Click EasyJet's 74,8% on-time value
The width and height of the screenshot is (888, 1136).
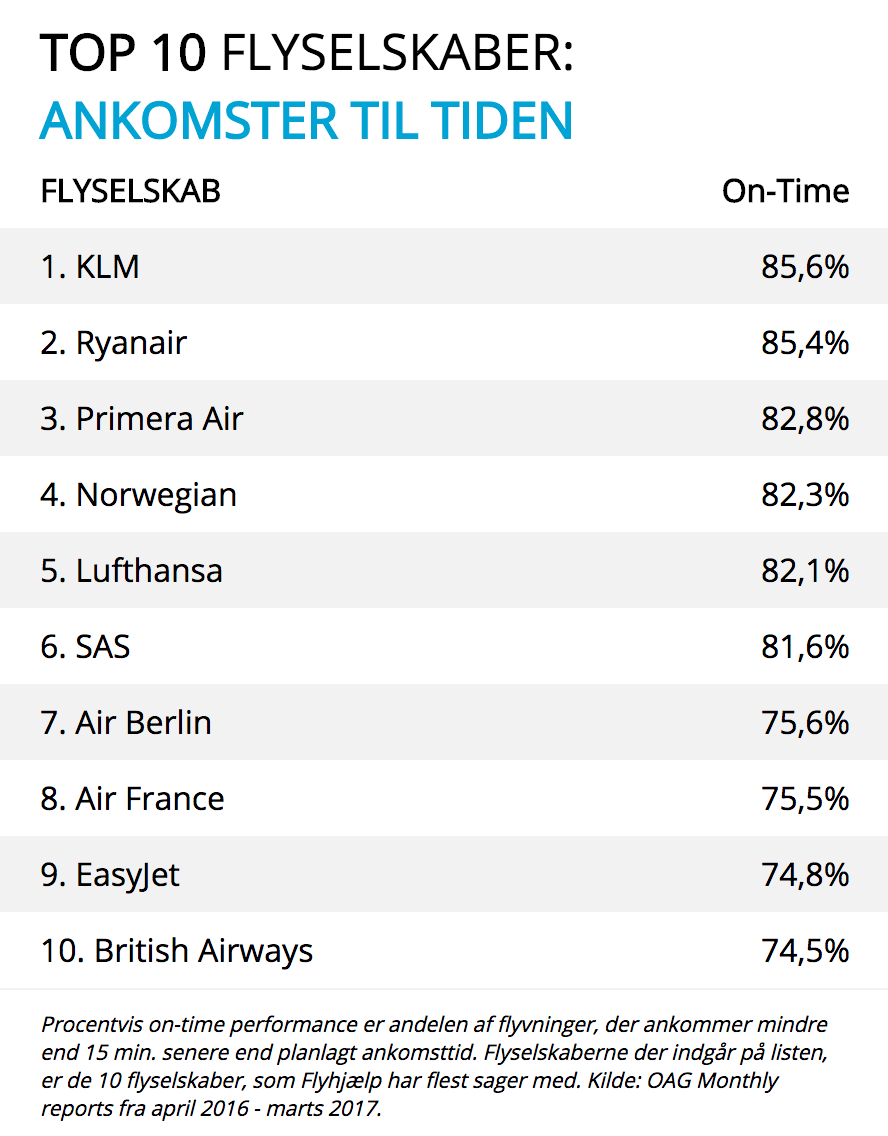pyautogui.click(x=804, y=875)
